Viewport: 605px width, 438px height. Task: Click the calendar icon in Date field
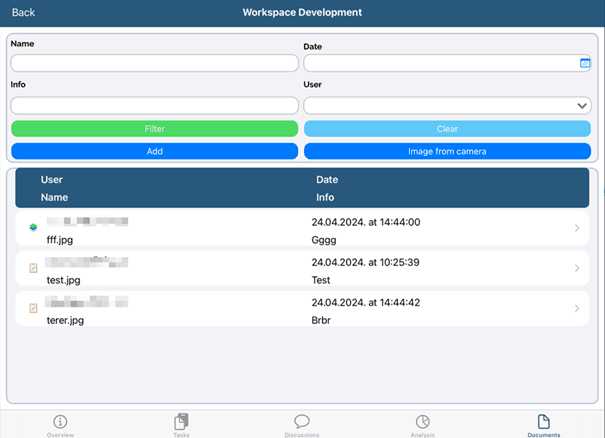(585, 63)
